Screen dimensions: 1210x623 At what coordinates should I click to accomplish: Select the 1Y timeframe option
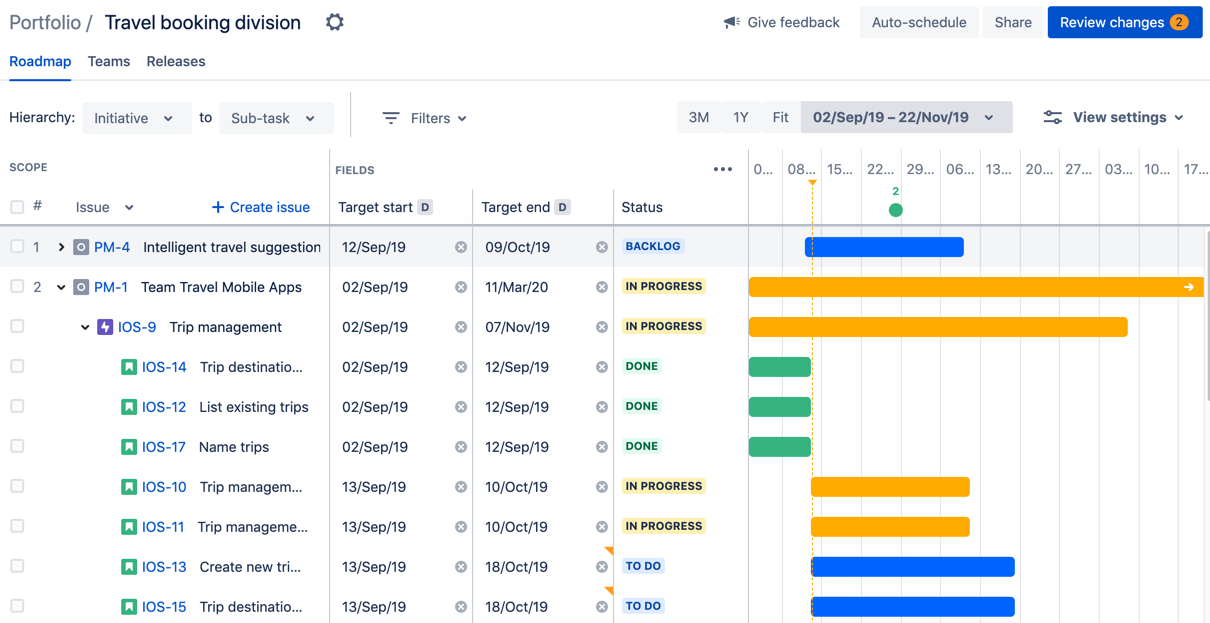pyautogui.click(x=741, y=117)
